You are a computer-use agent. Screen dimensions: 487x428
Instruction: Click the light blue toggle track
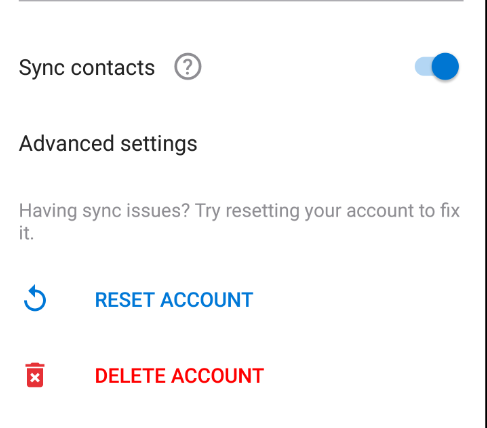click(x=423, y=67)
